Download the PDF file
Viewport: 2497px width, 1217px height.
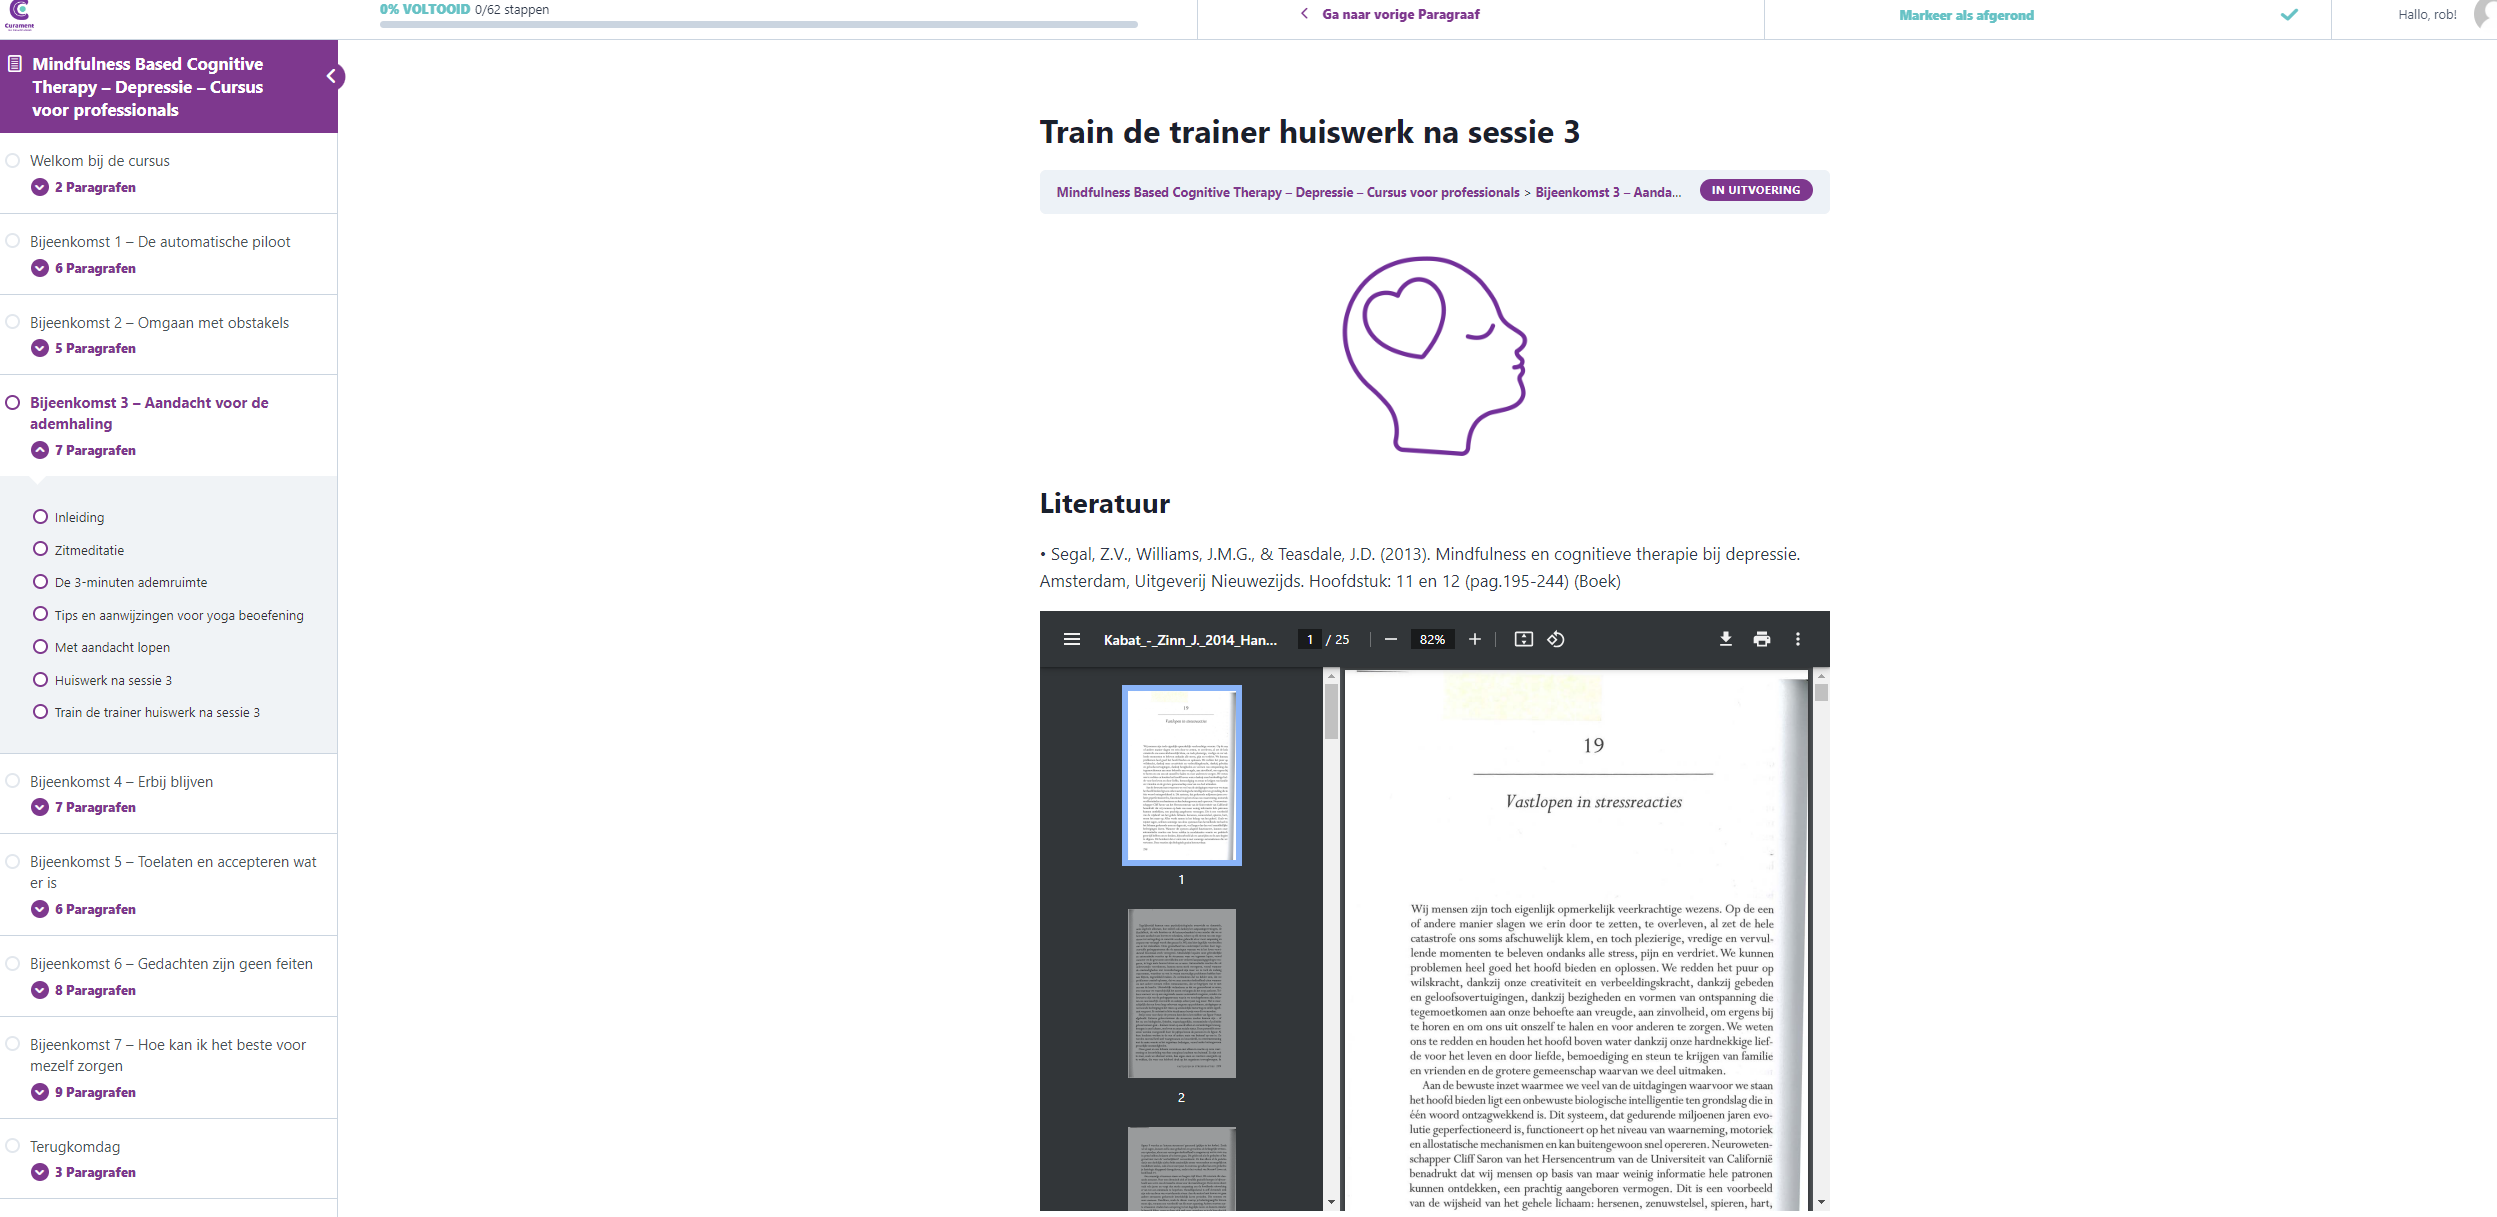tap(1725, 639)
